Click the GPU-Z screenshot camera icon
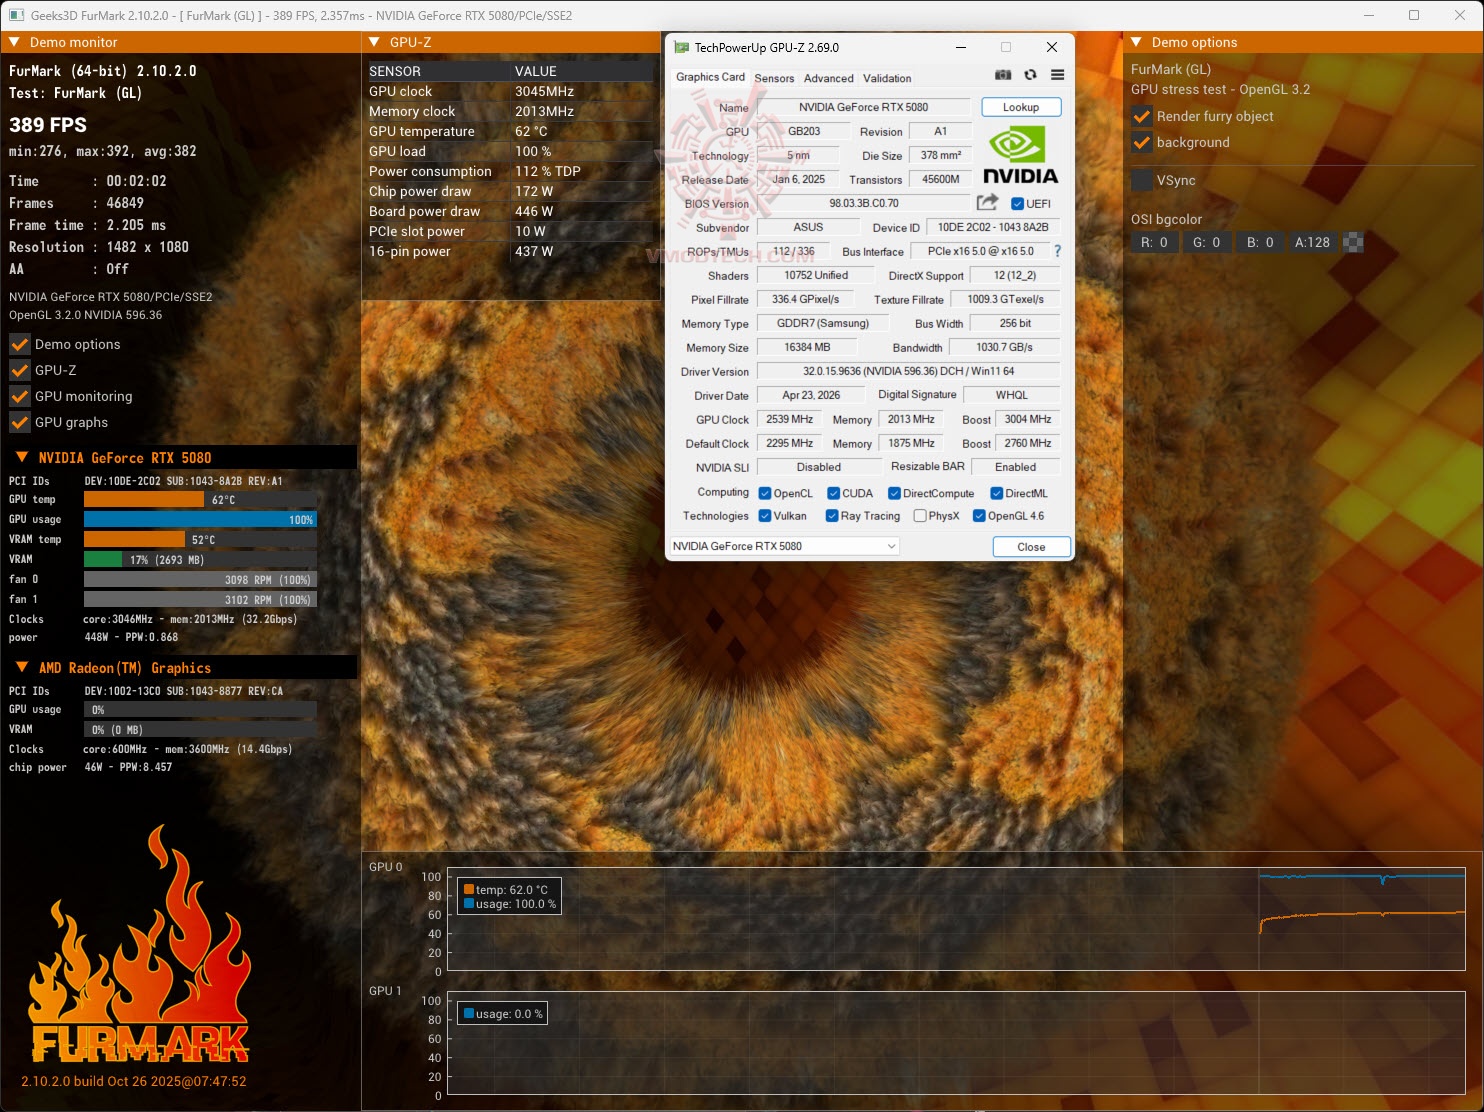The width and height of the screenshot is (1484, 1112). pyautogui.click(x=1003, y=76)
